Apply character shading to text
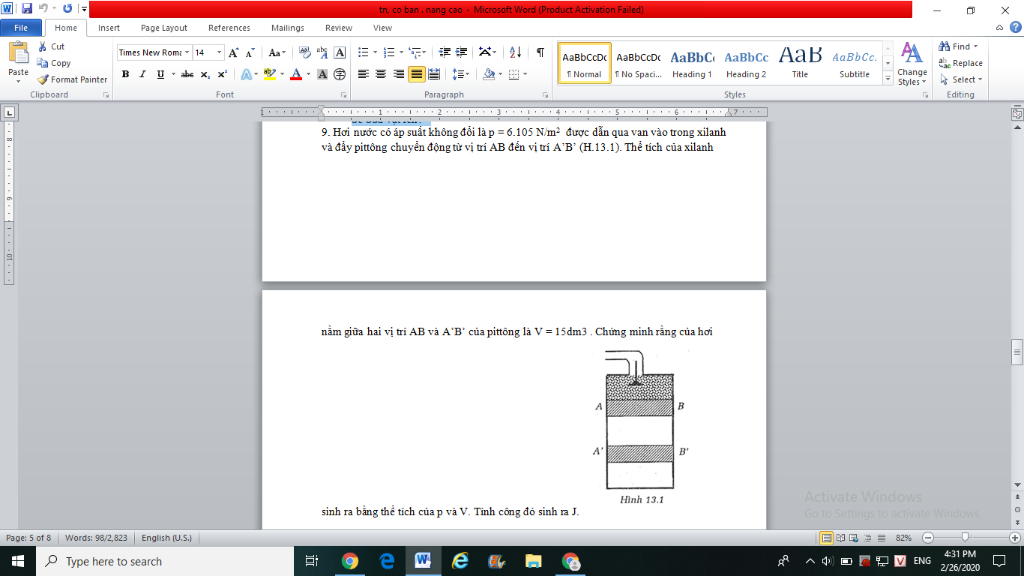 [322, 74]
